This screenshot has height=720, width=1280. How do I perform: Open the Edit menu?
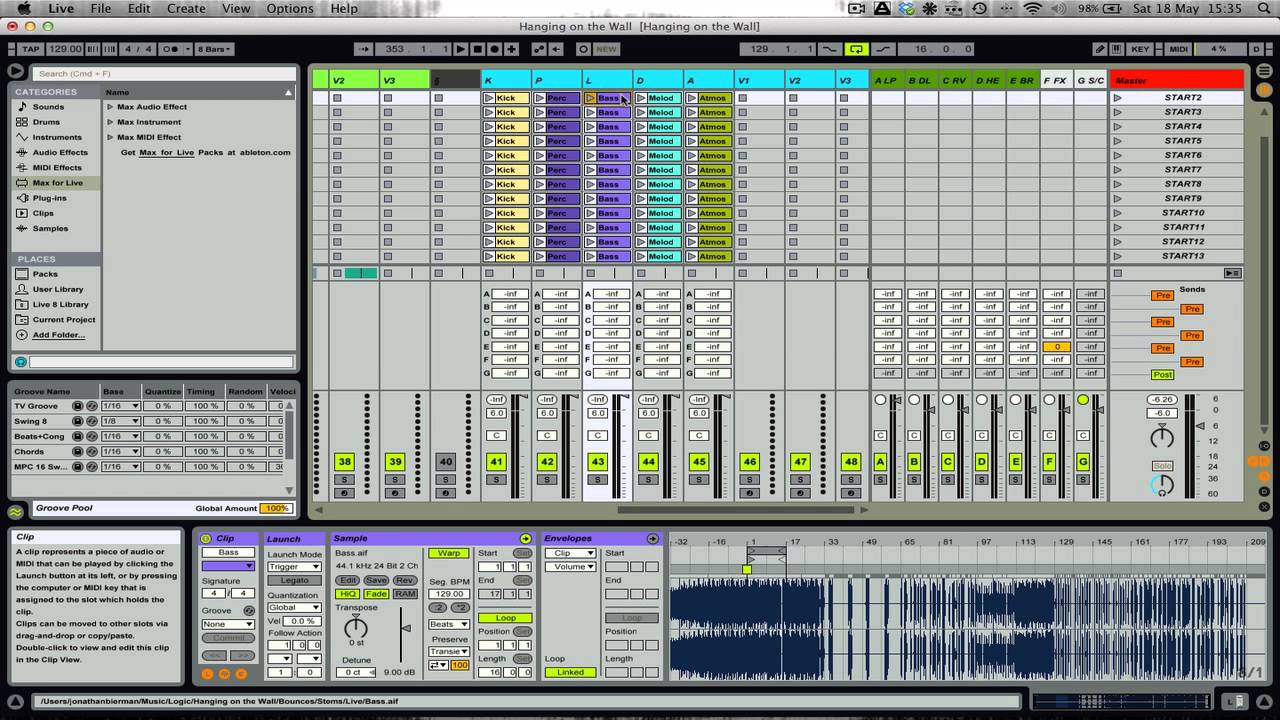[139, 9]
